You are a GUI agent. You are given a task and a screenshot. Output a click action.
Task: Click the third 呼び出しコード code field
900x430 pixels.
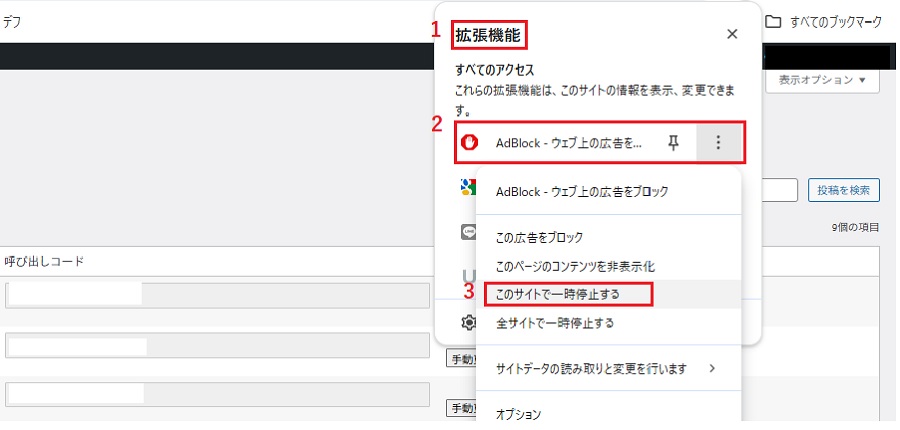218,395
